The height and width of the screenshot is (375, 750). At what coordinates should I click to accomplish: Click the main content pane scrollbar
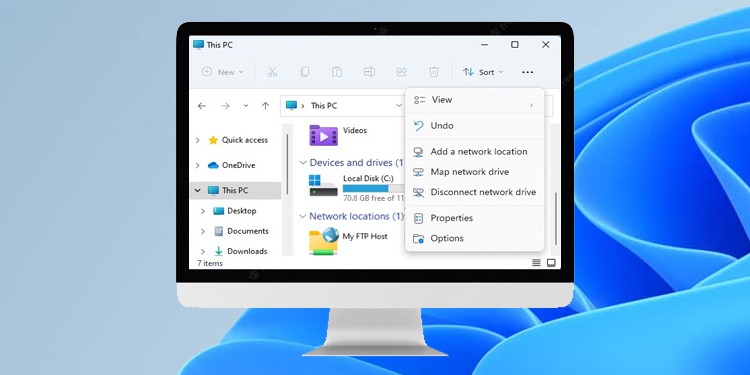coord(555,219)
